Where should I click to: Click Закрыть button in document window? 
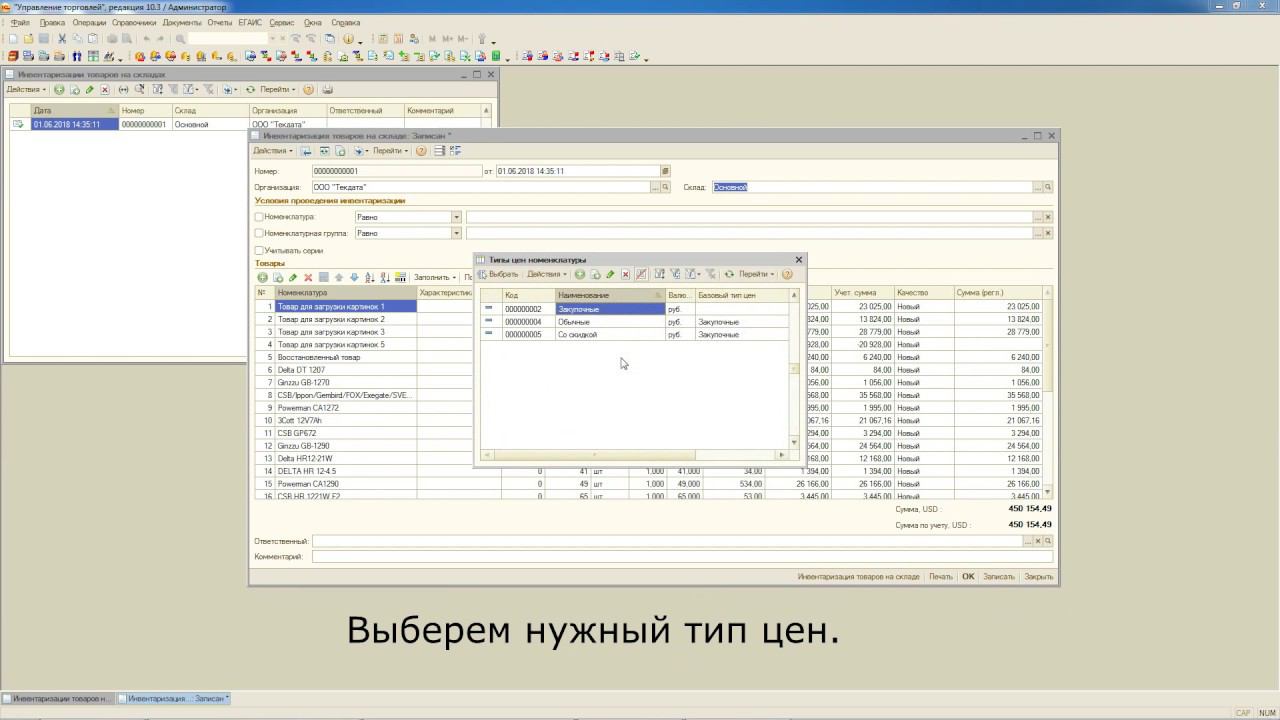click(x=1038, y=577)
